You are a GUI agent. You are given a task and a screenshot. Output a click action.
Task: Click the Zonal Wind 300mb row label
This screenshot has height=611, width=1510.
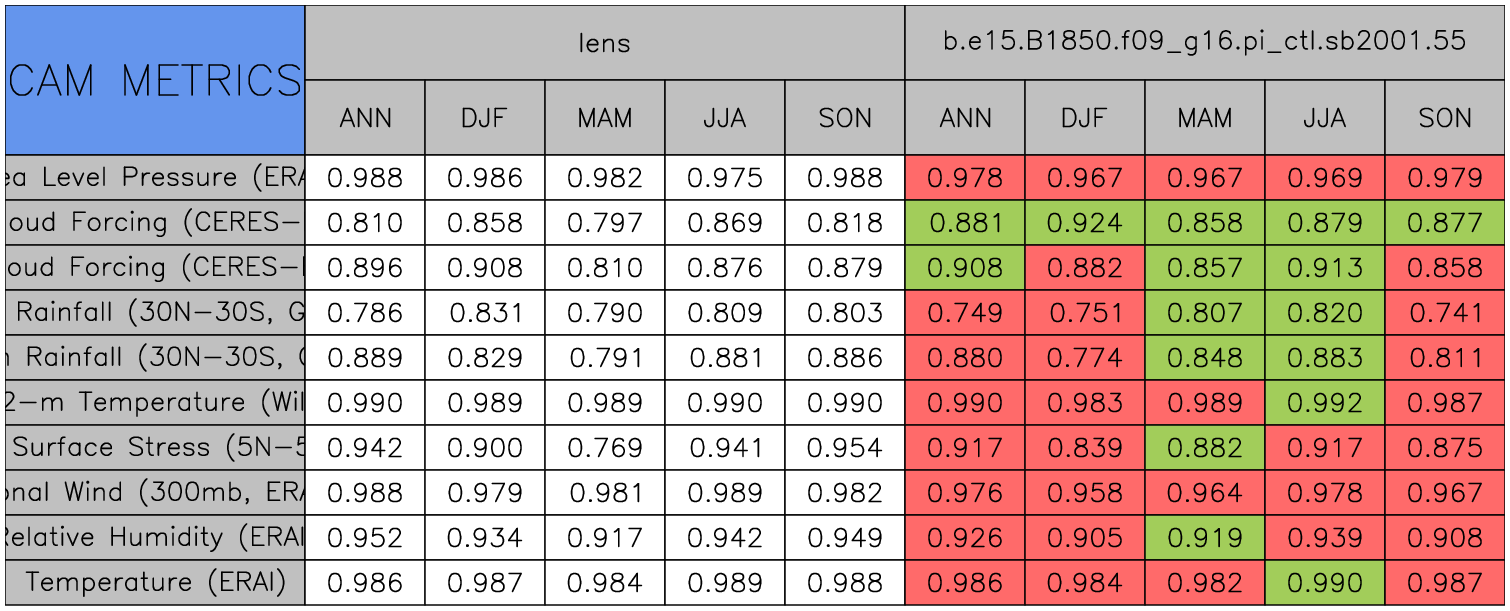pyautogui.click(x=155, y=493)
